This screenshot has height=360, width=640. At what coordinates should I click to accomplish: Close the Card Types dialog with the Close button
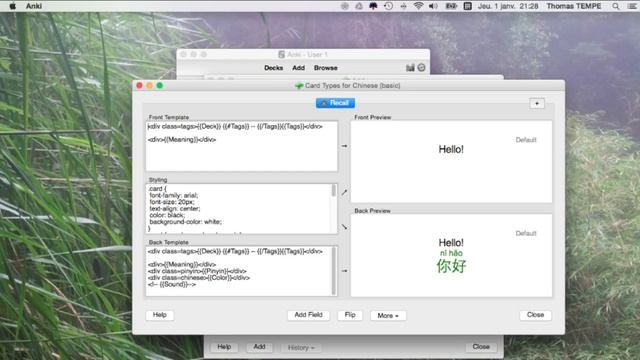click(535, 315)
